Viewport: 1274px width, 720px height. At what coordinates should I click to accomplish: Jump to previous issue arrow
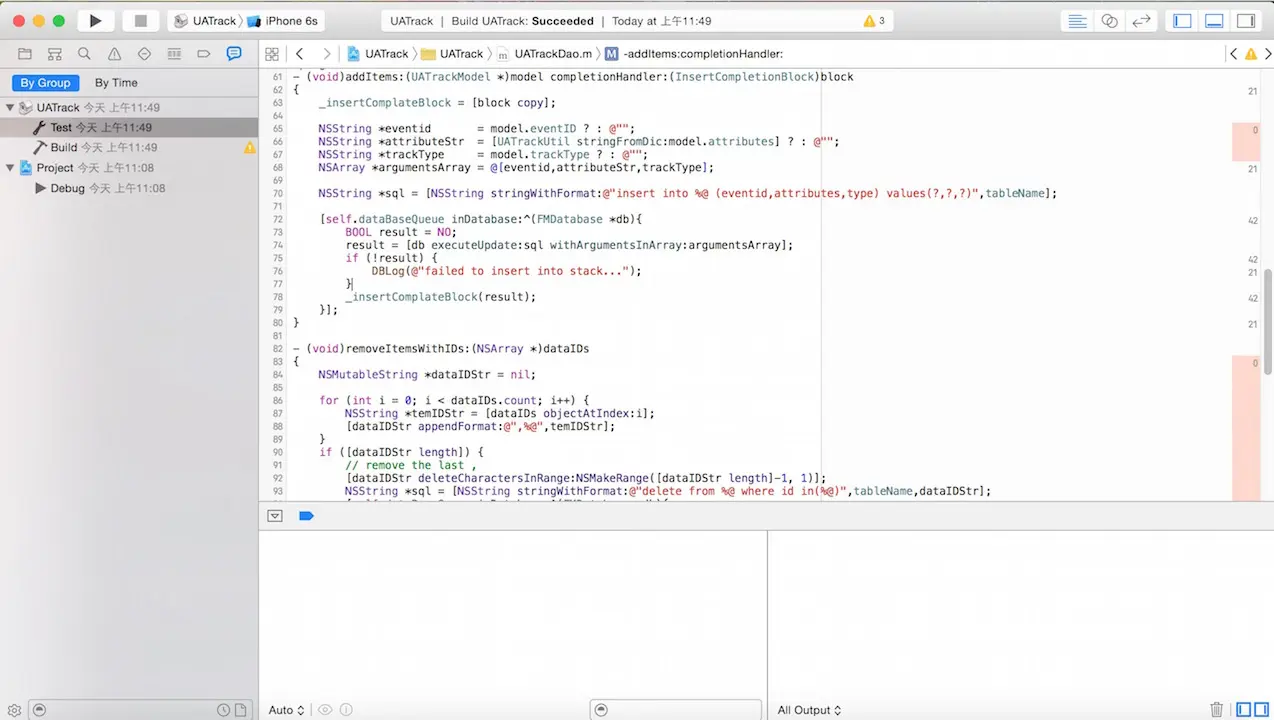(x=1234, y=54)
